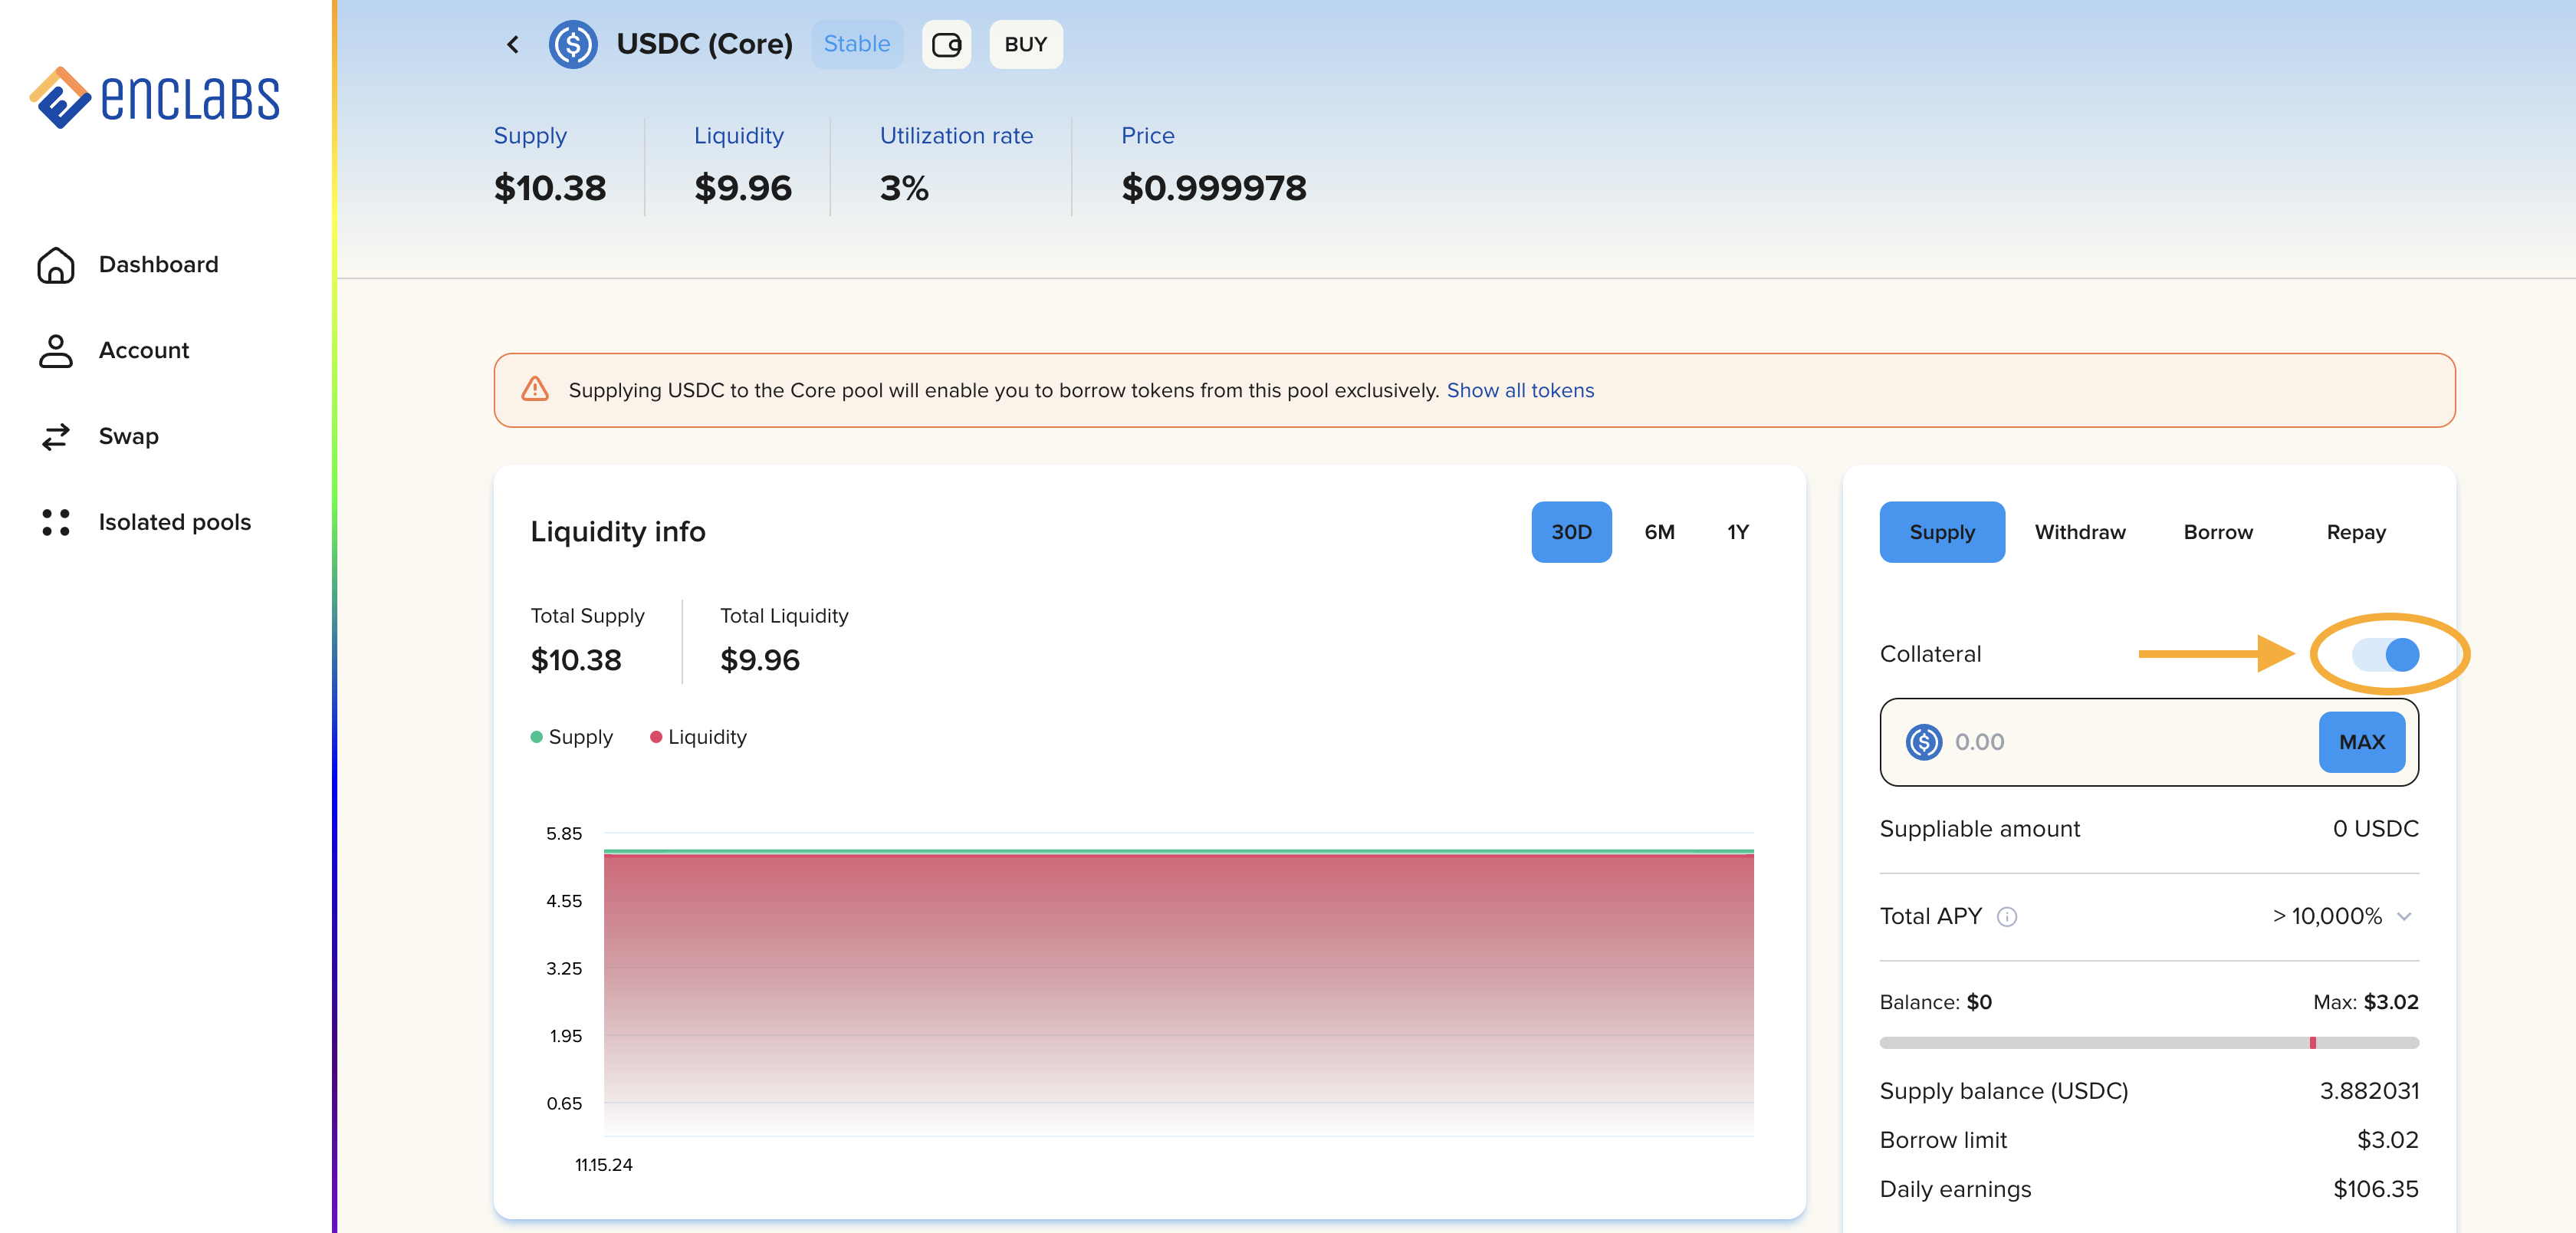2576x1233 pixels.
Task: Open Dashboard from the sidebar
Action: pyautogui.click(x=157, y=264)
